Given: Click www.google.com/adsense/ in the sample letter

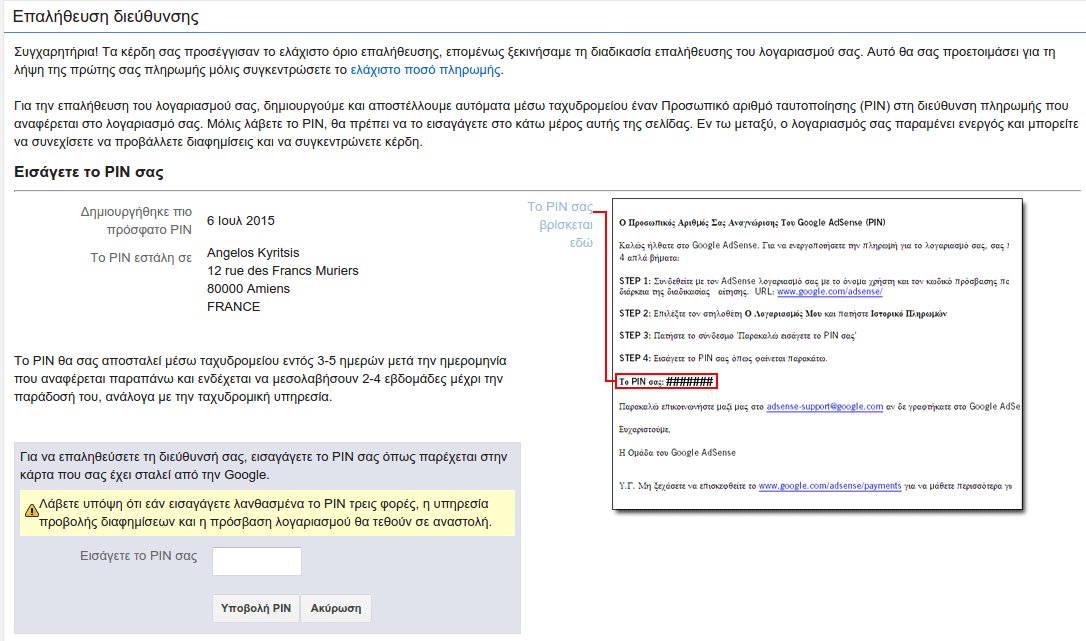Looking at the screenshot, I should (x=829, y=292).
